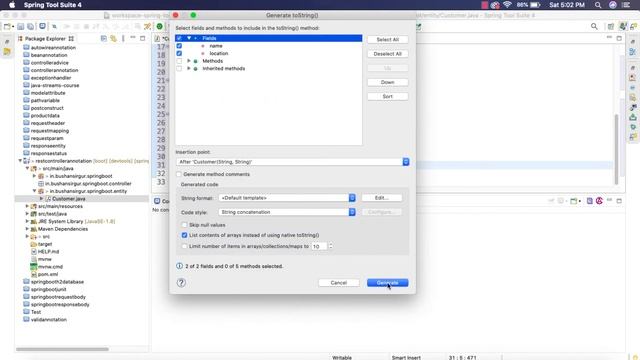
Task: Maximize the Package Explorer view
Action: 142,38
